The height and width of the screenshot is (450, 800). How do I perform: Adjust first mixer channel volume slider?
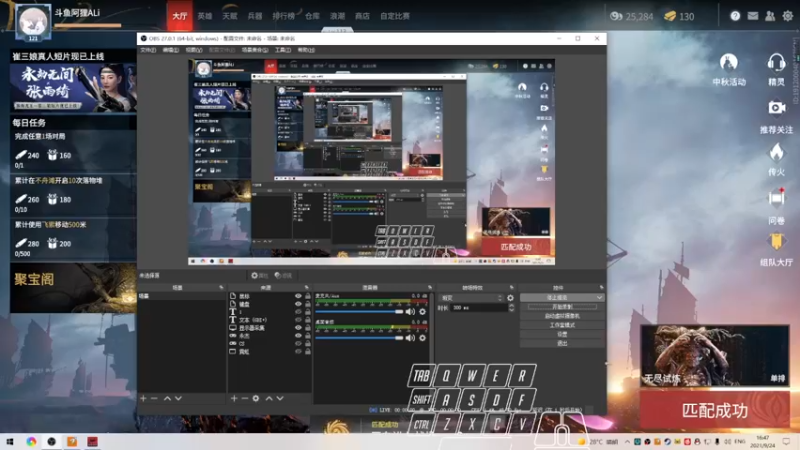[360, 311]
